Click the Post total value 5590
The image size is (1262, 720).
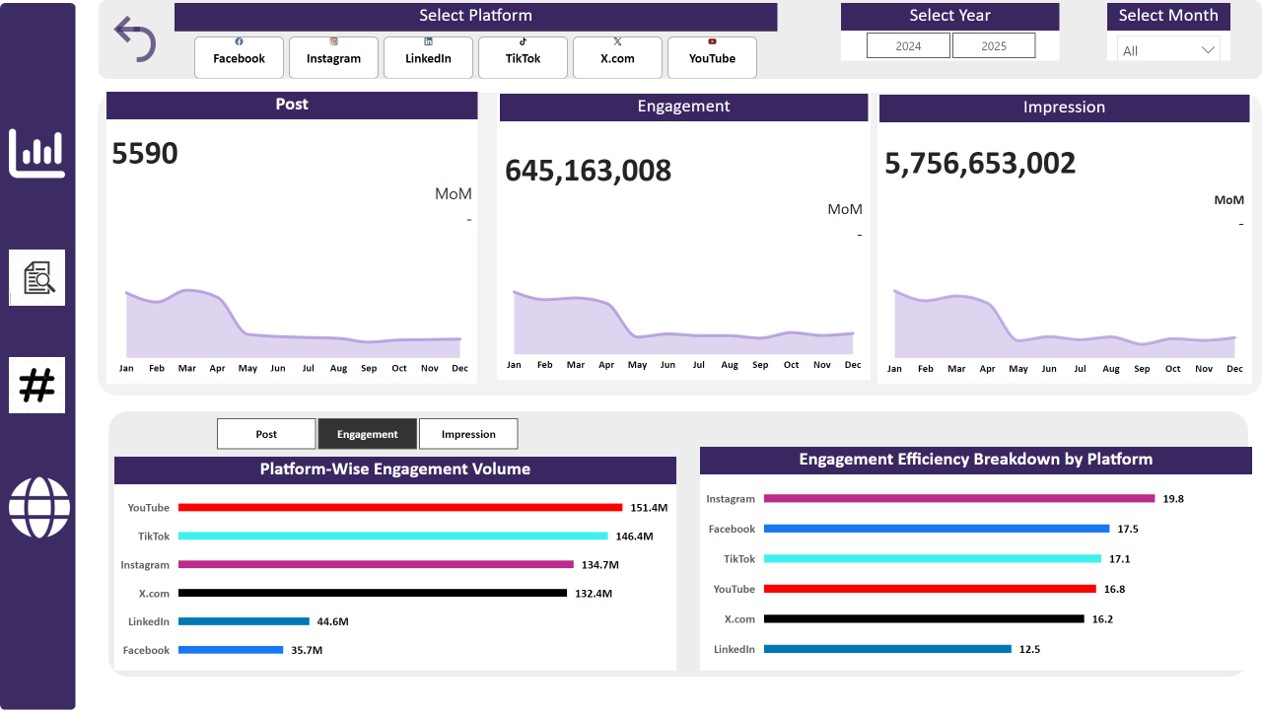tap(145, 153)
